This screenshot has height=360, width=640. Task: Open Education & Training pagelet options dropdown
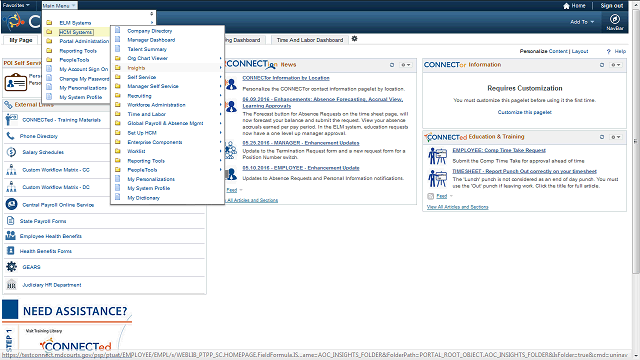pos(616,137)
